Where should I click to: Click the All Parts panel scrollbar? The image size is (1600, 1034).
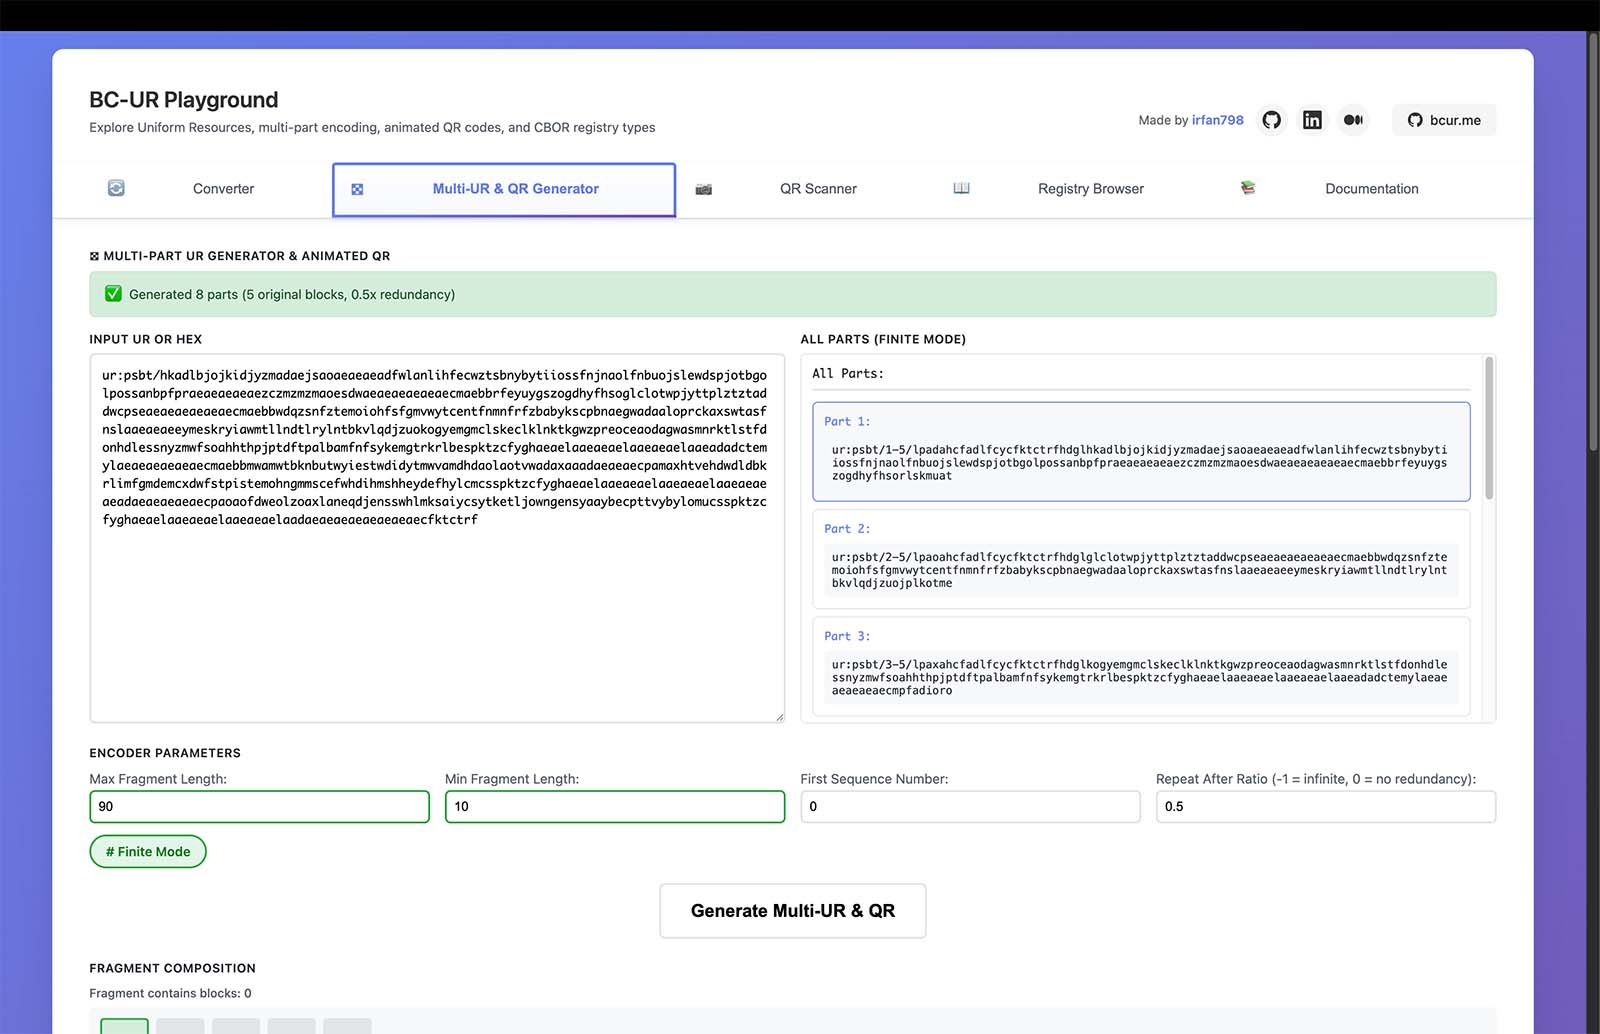coord(1489,430)
